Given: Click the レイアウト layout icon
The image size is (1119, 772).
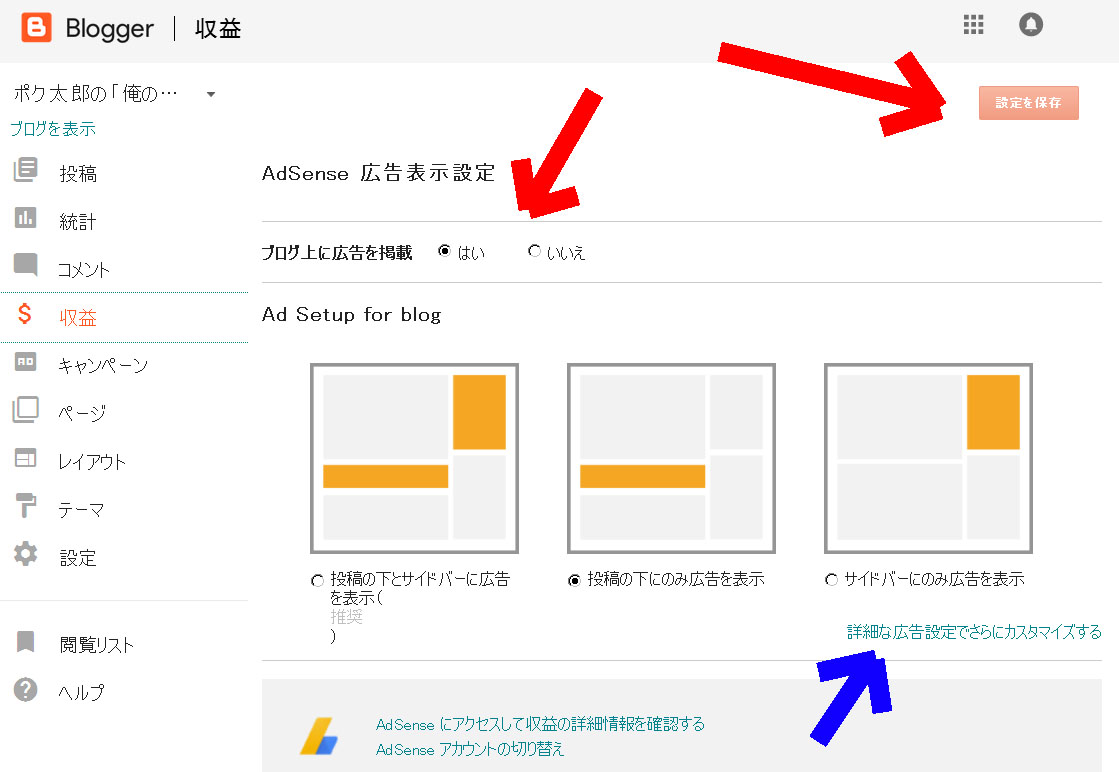Looking at the screenshot, I should (x=26, y=457).
